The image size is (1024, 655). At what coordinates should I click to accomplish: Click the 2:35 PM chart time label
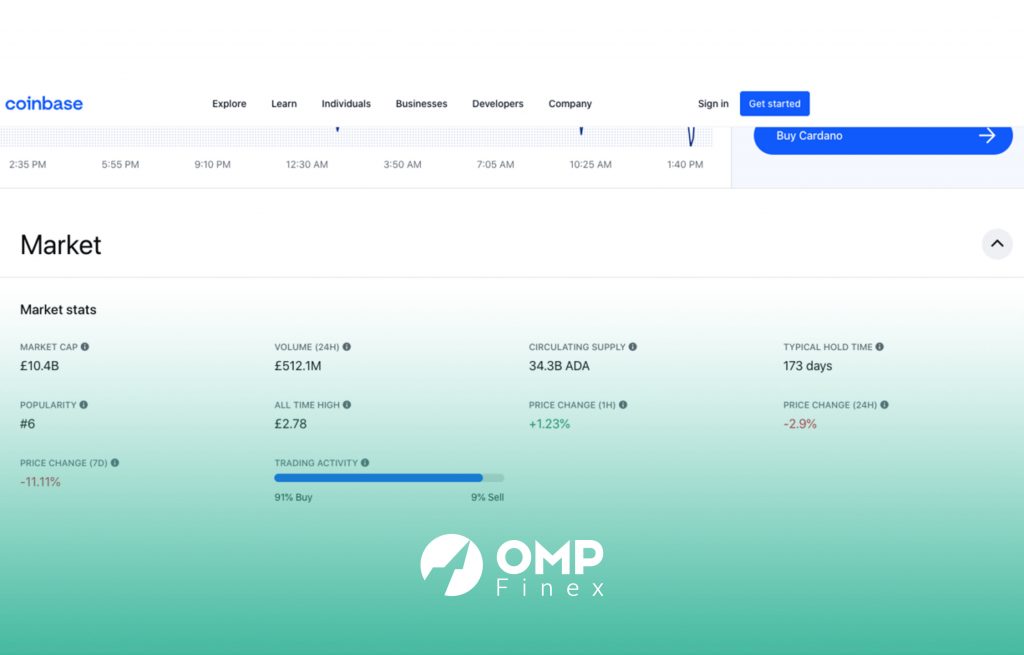(27, 165)
